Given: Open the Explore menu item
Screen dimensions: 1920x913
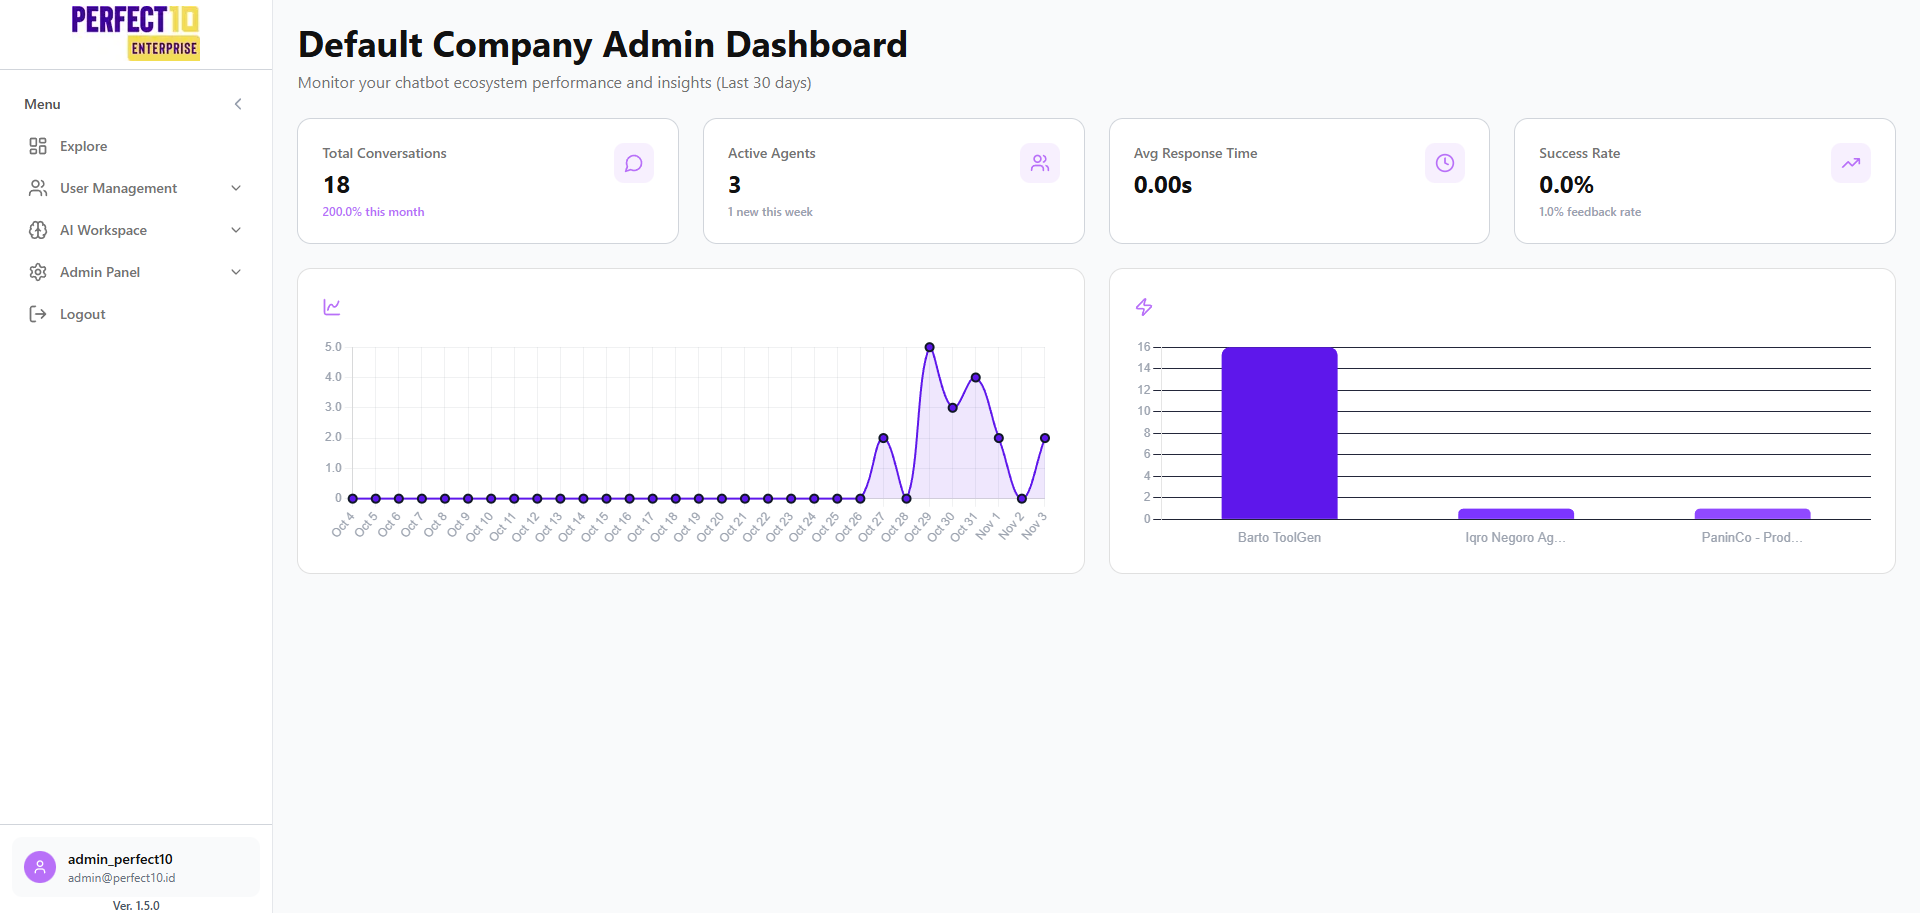Looking at the screenshot, I should coord(136,146).
